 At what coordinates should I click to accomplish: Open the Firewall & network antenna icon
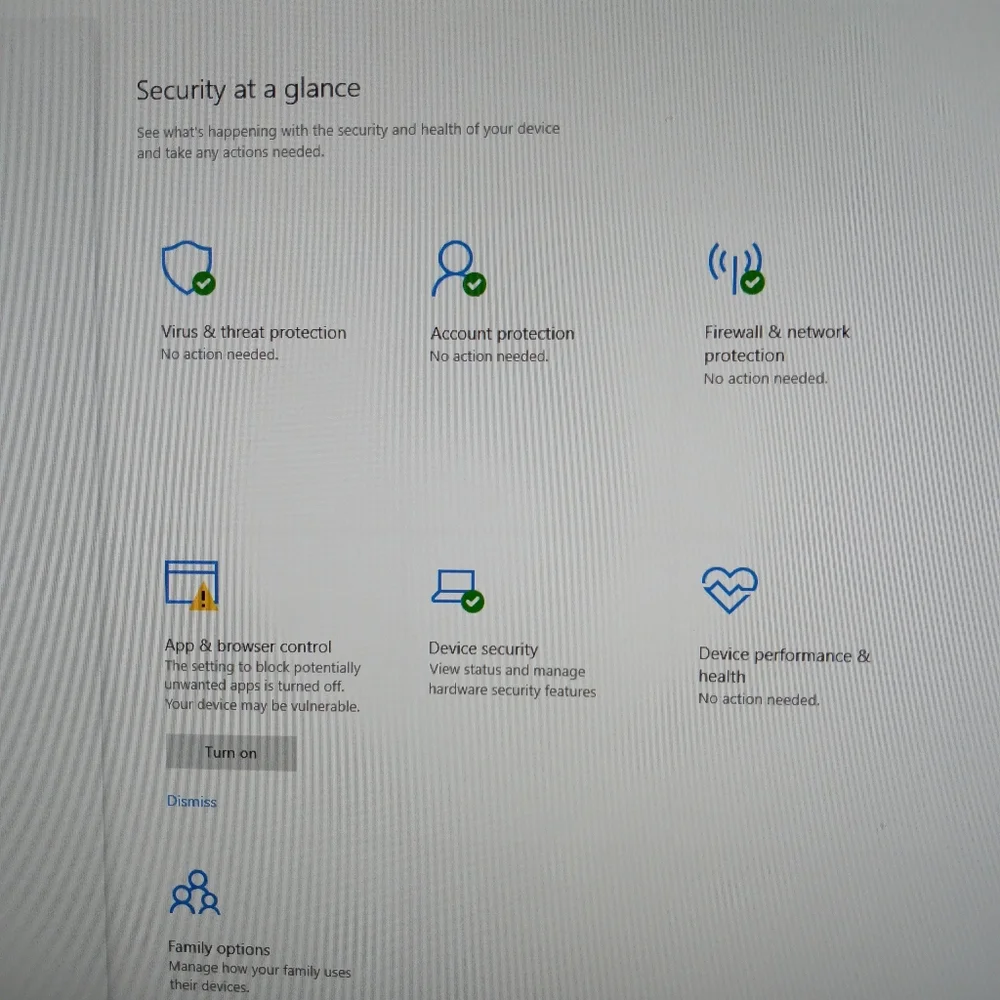[x=736, y=268]
